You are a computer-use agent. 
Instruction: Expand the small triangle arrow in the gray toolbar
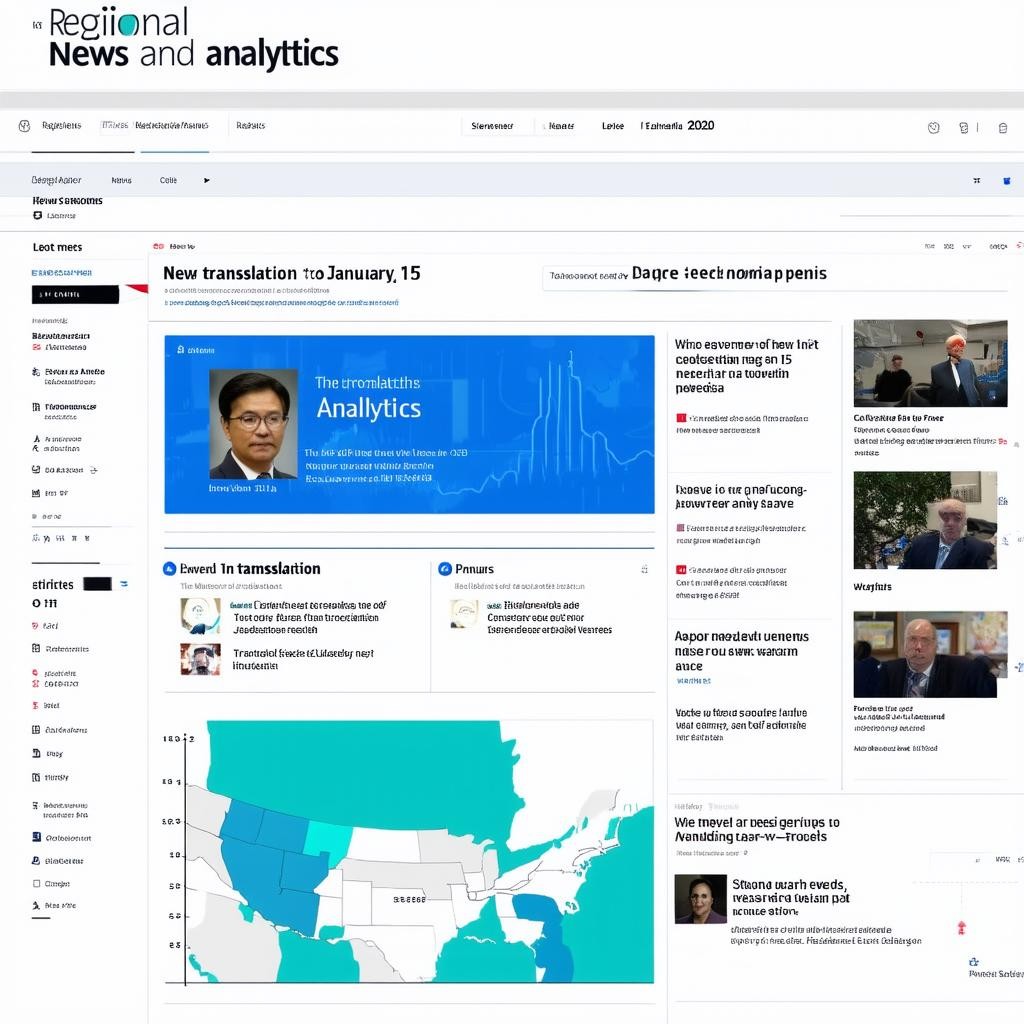[x=207, y=181]
